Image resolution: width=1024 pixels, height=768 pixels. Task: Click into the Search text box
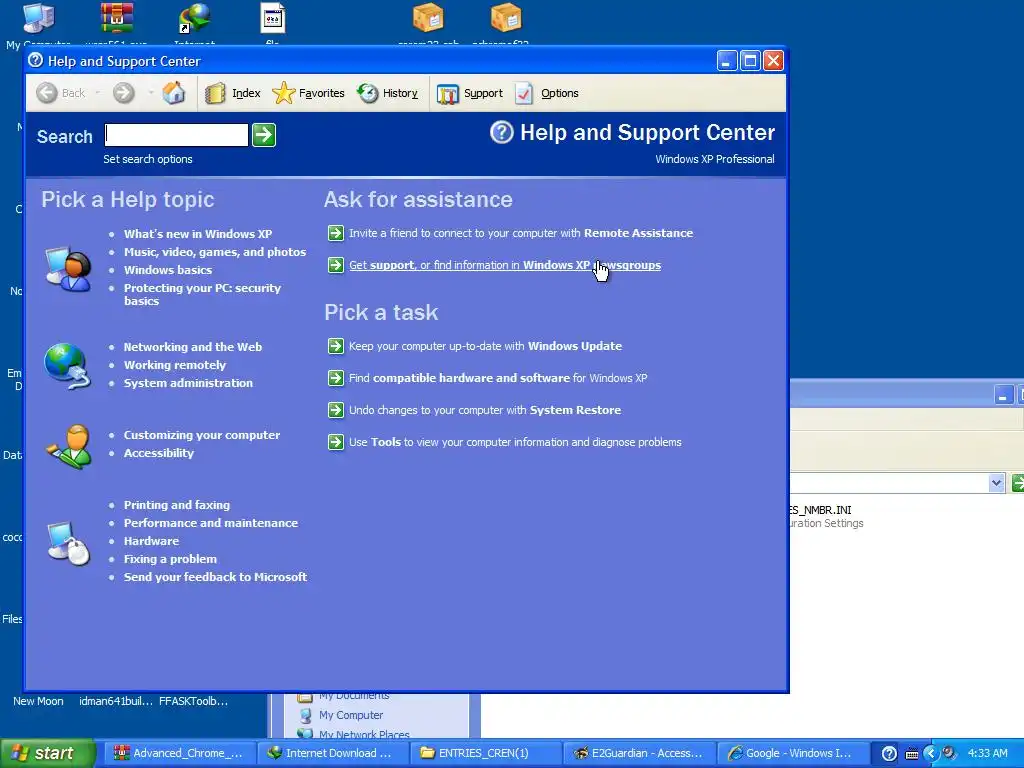coord(176,135)
